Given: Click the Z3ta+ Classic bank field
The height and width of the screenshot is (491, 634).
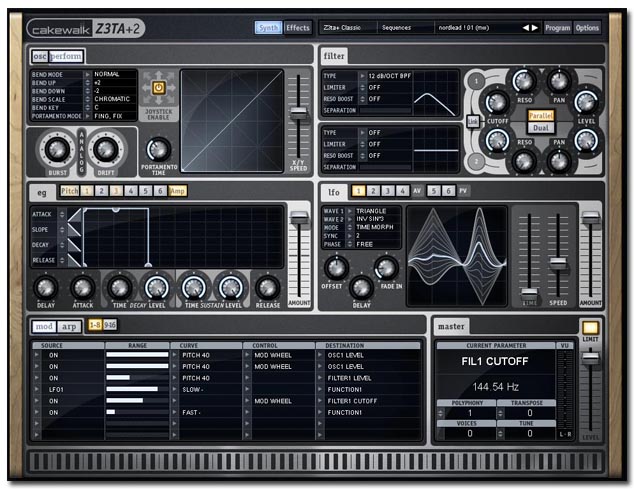Looking at the screenshot, I should click(x=348, y=28).
